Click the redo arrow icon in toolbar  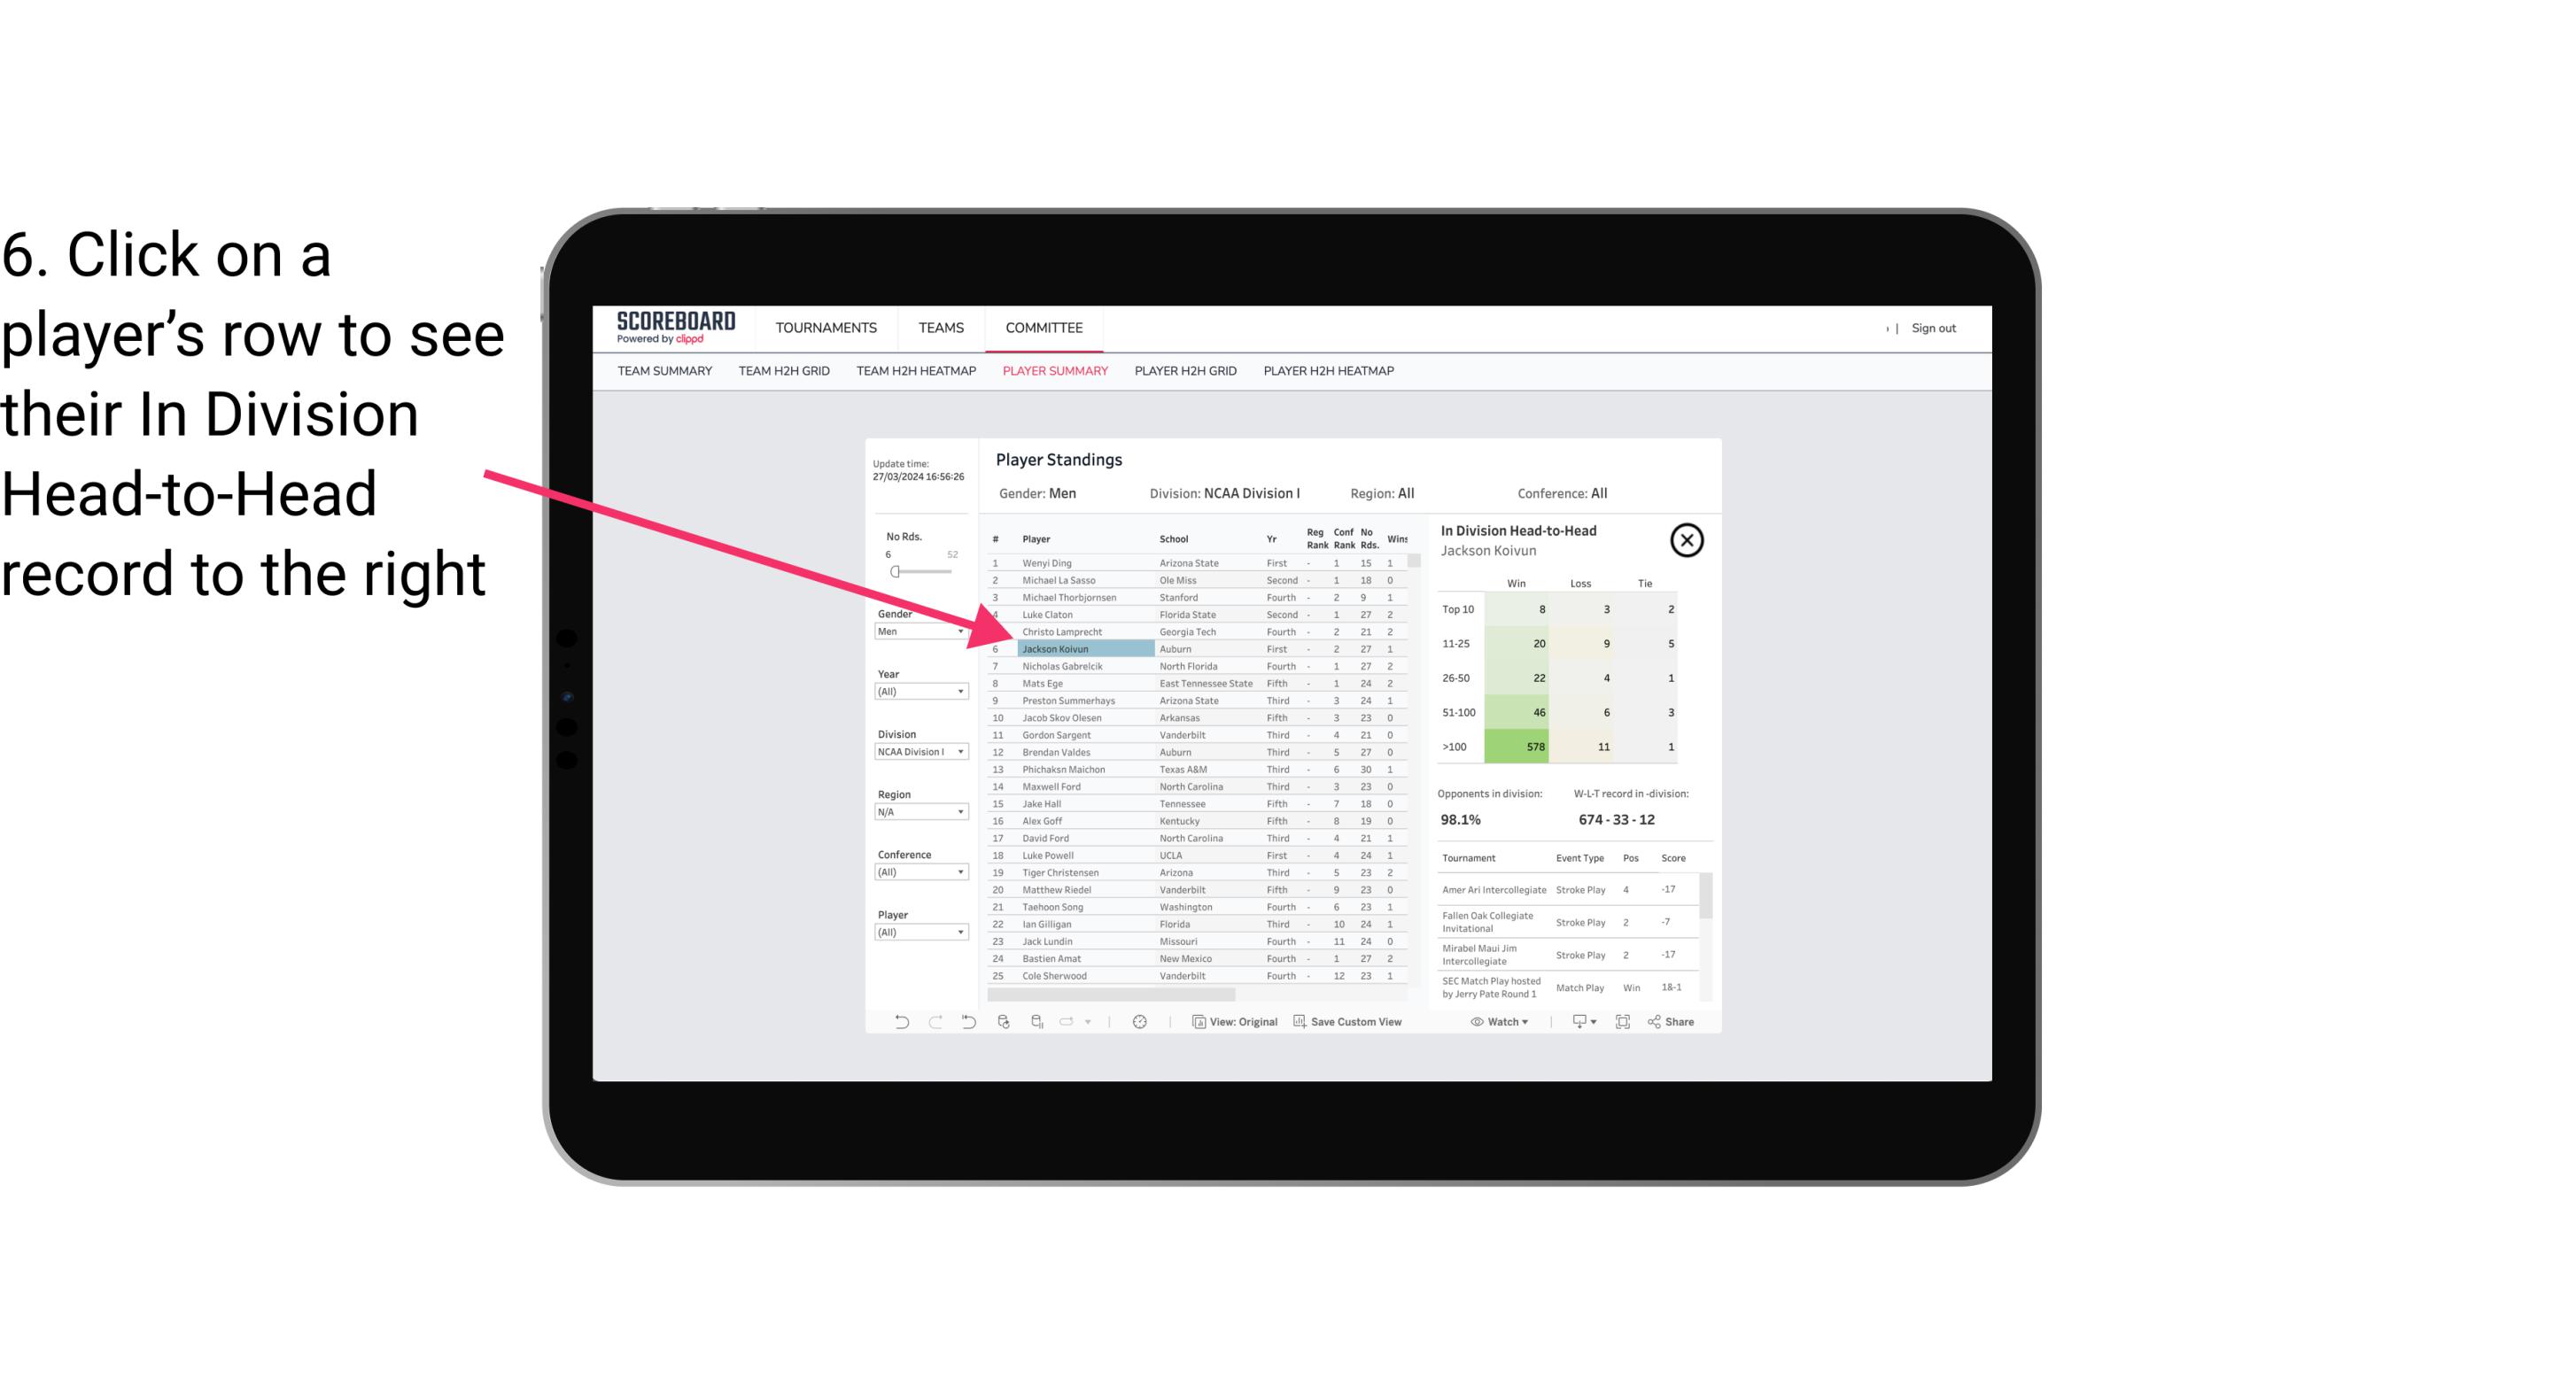[935, 1024]
